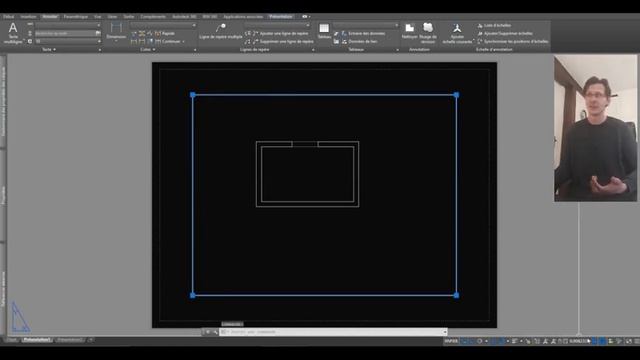Click the top-left viewport grip
Viewport: 640px width, 360px height.
[x=193, y=95]
